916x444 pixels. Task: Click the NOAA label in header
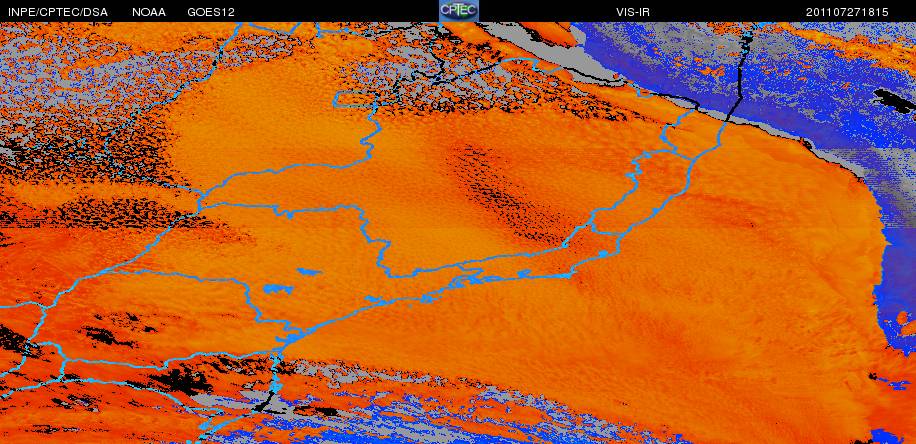[x=148, y=12]
